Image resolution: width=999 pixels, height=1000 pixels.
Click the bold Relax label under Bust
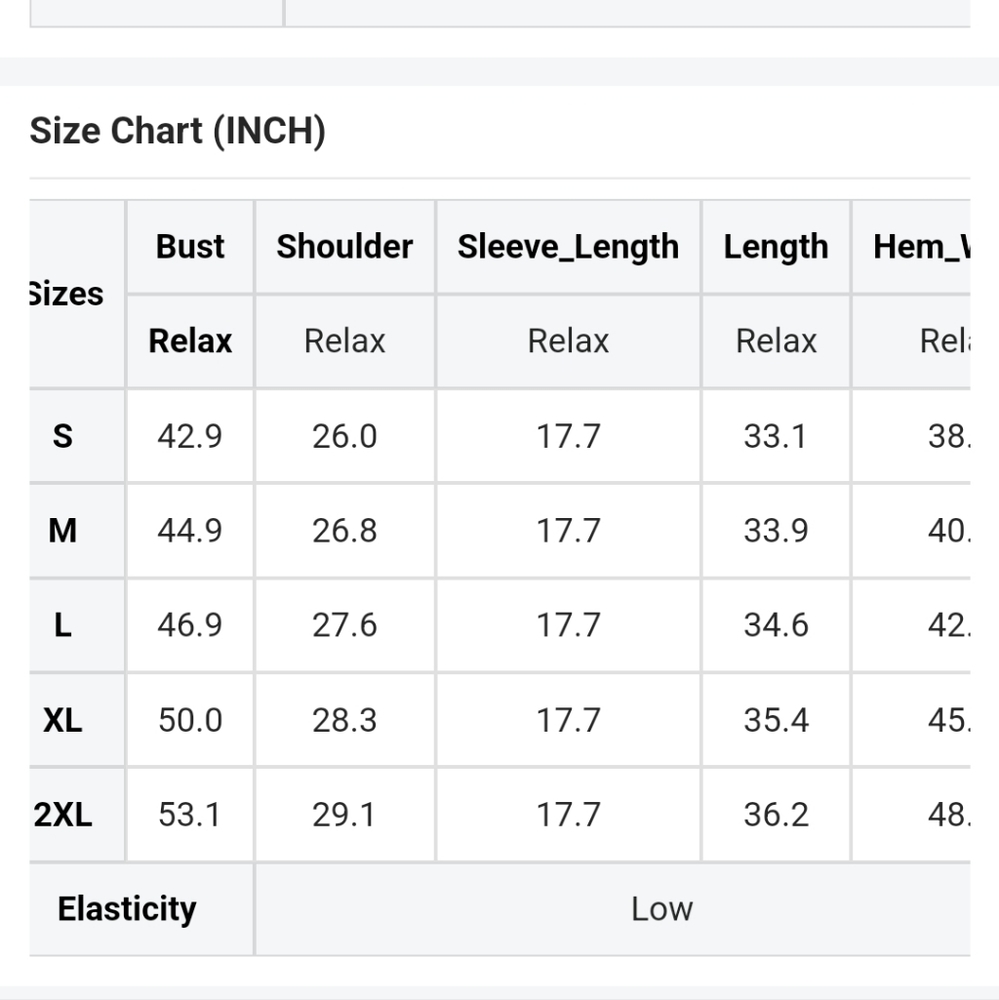[x=190, y=341]
